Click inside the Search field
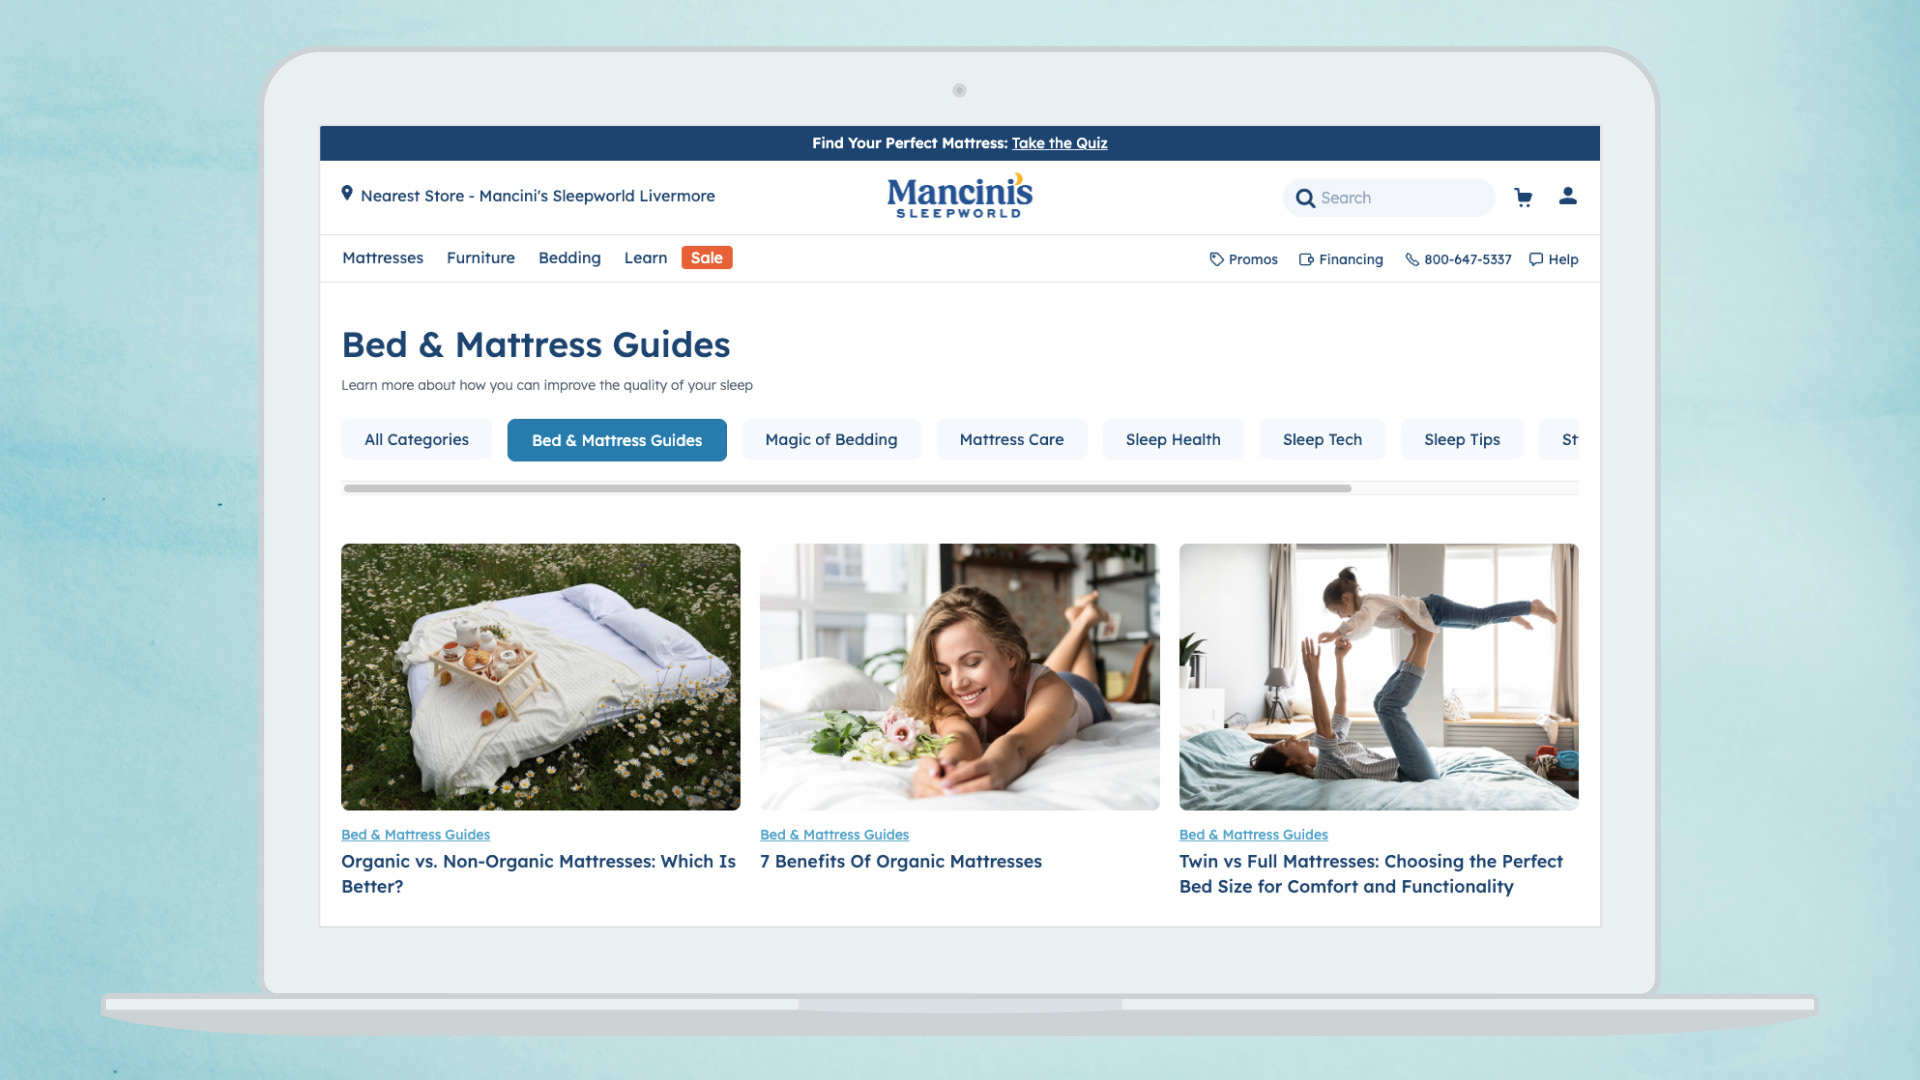Screen dimensions: 1920x1080 coord(1400,198)
